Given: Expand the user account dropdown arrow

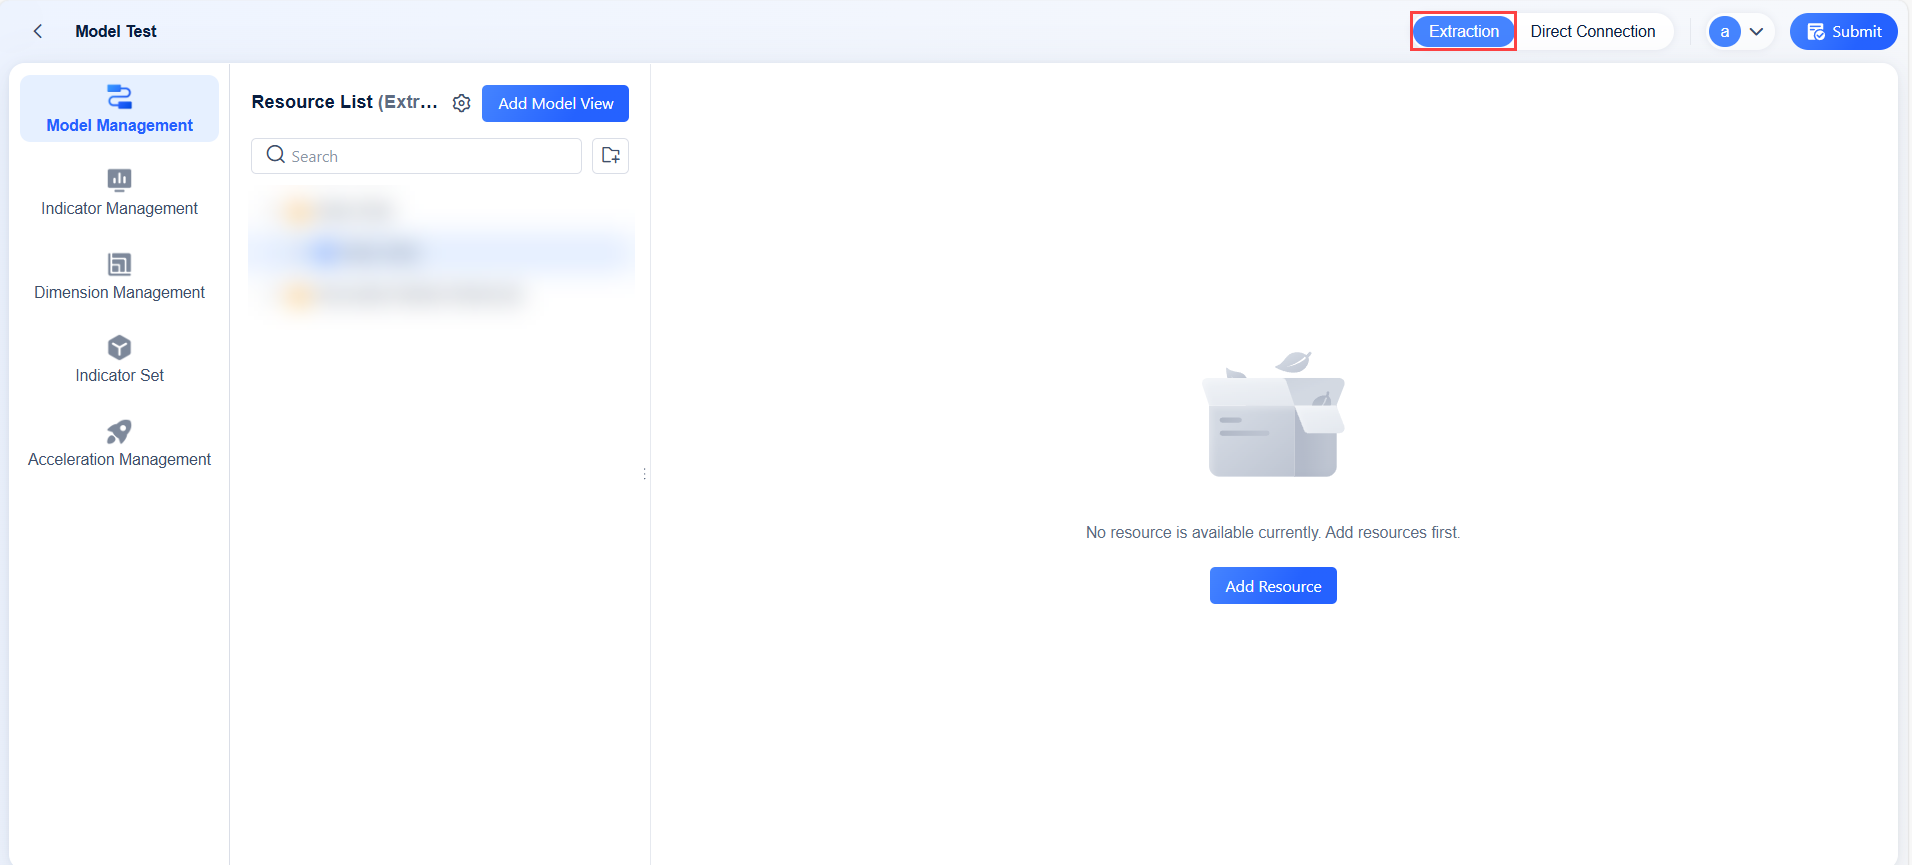Looking at the screenshot, I should (x=1756, y=32).
